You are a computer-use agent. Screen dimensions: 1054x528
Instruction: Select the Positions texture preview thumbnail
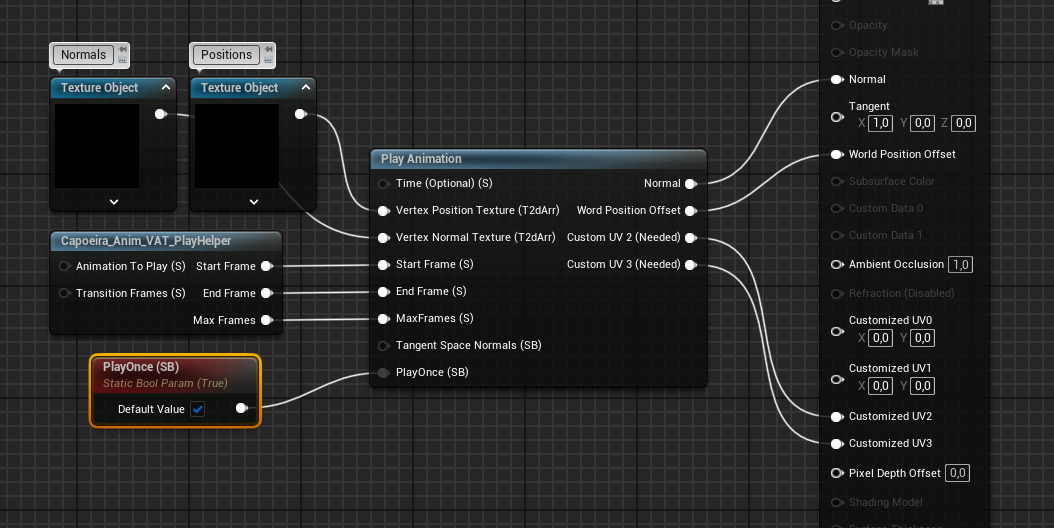coord(237,146)
